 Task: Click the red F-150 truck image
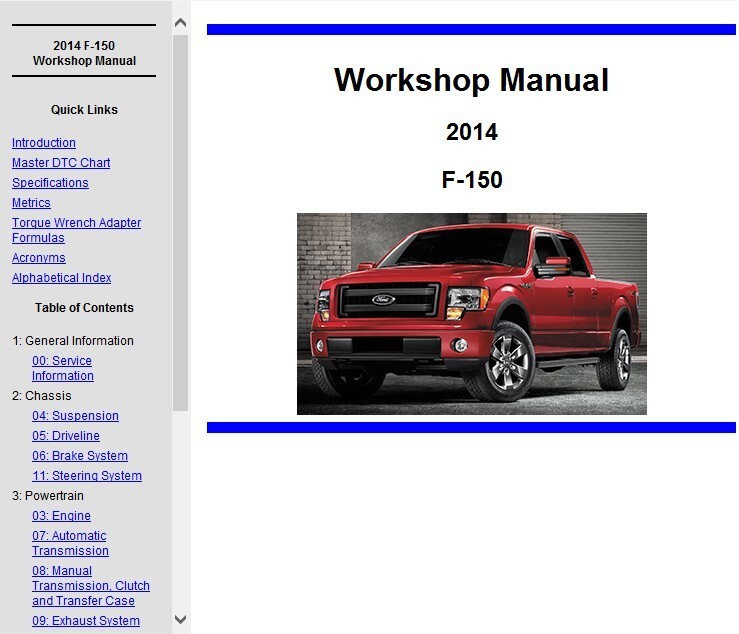click(x=472, y=314)
